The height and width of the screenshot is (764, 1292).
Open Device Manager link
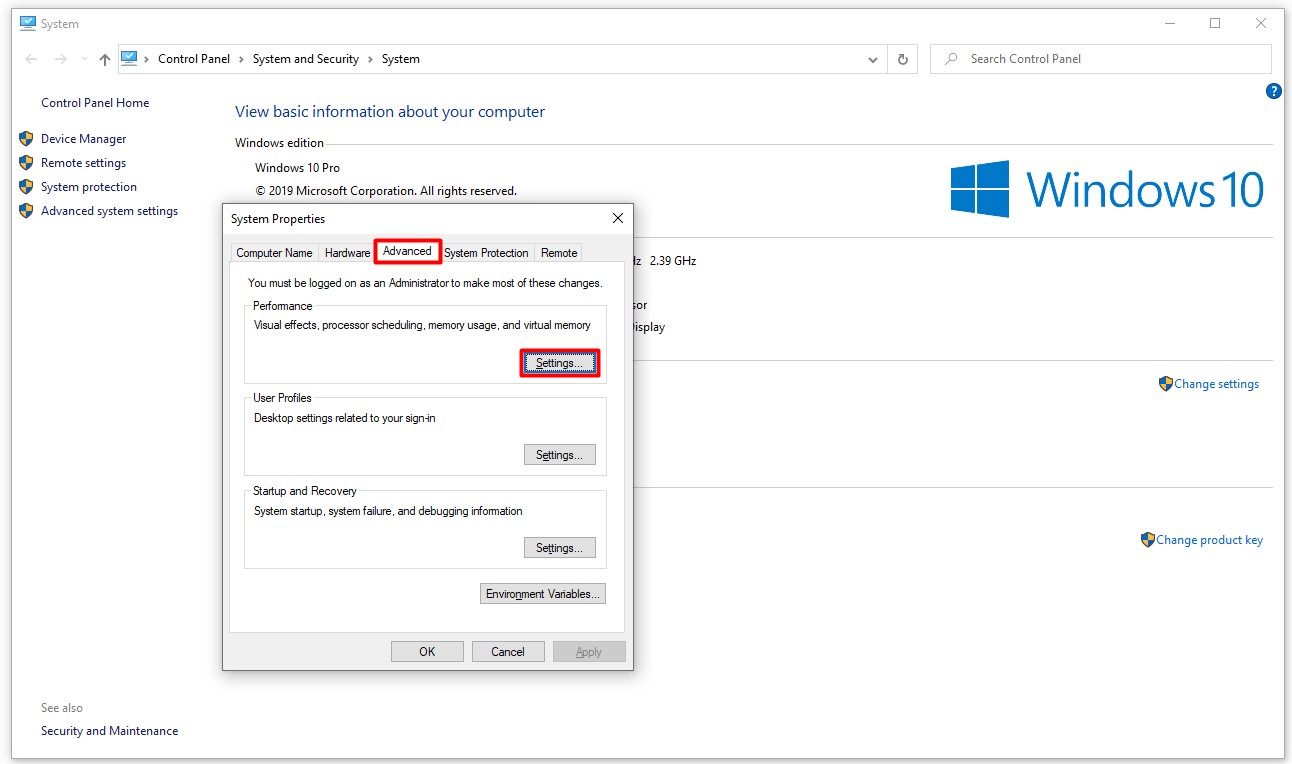[x=84, y=139]
